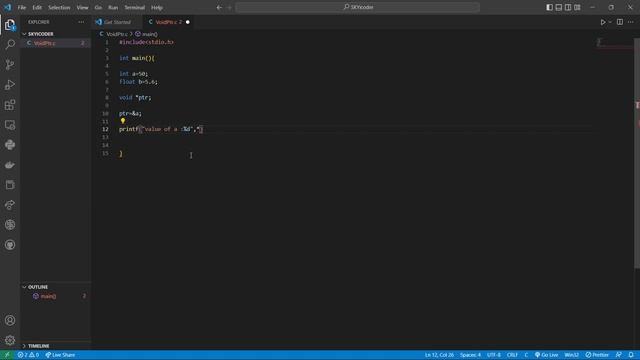
Task: Open the Terminal menu
Action: 134,7
